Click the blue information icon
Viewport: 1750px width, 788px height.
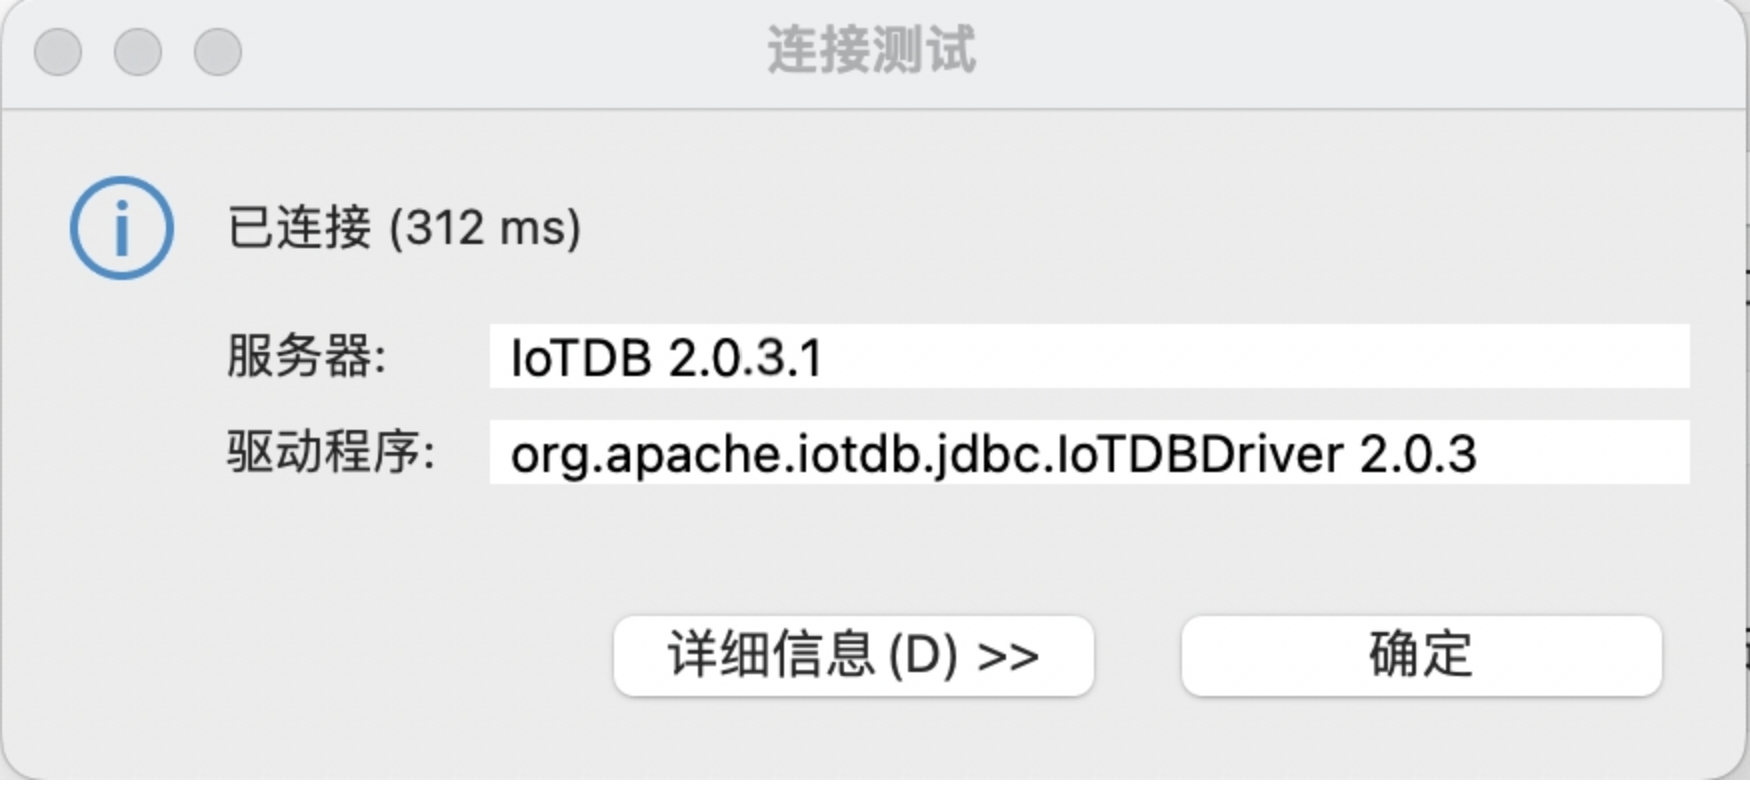121,228
